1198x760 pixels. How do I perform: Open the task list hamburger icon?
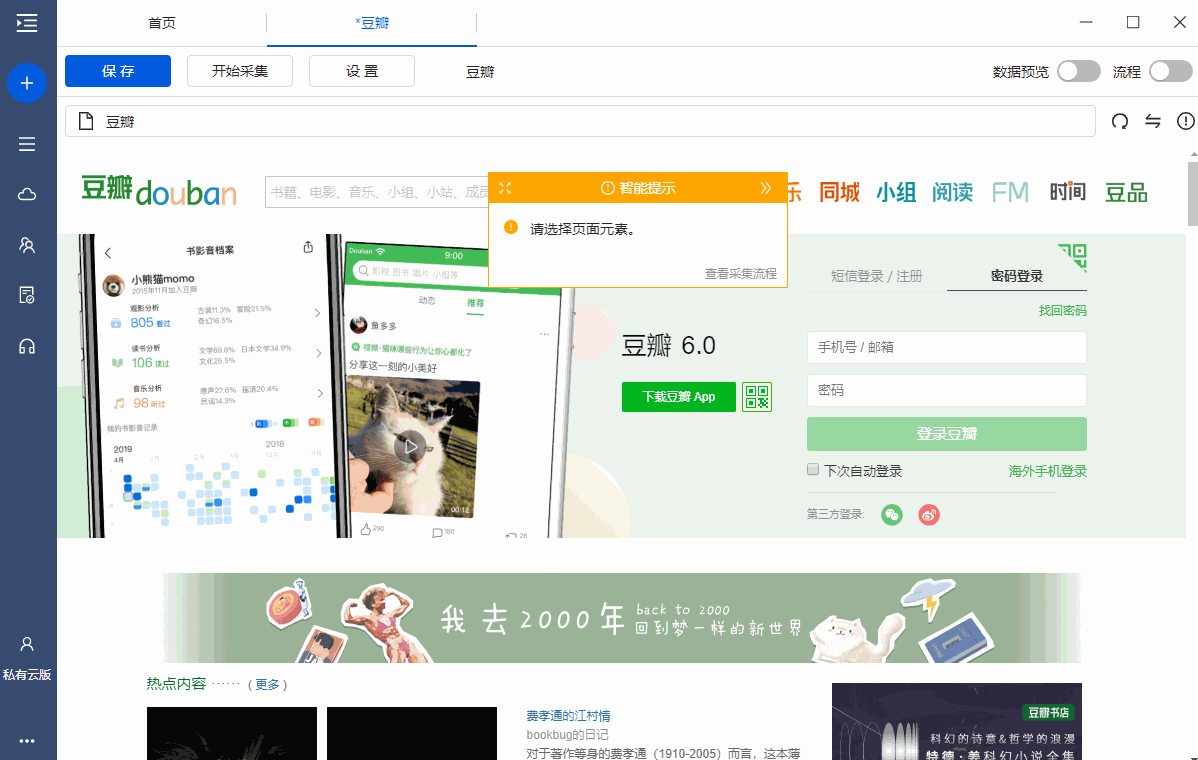pos(27,144)
